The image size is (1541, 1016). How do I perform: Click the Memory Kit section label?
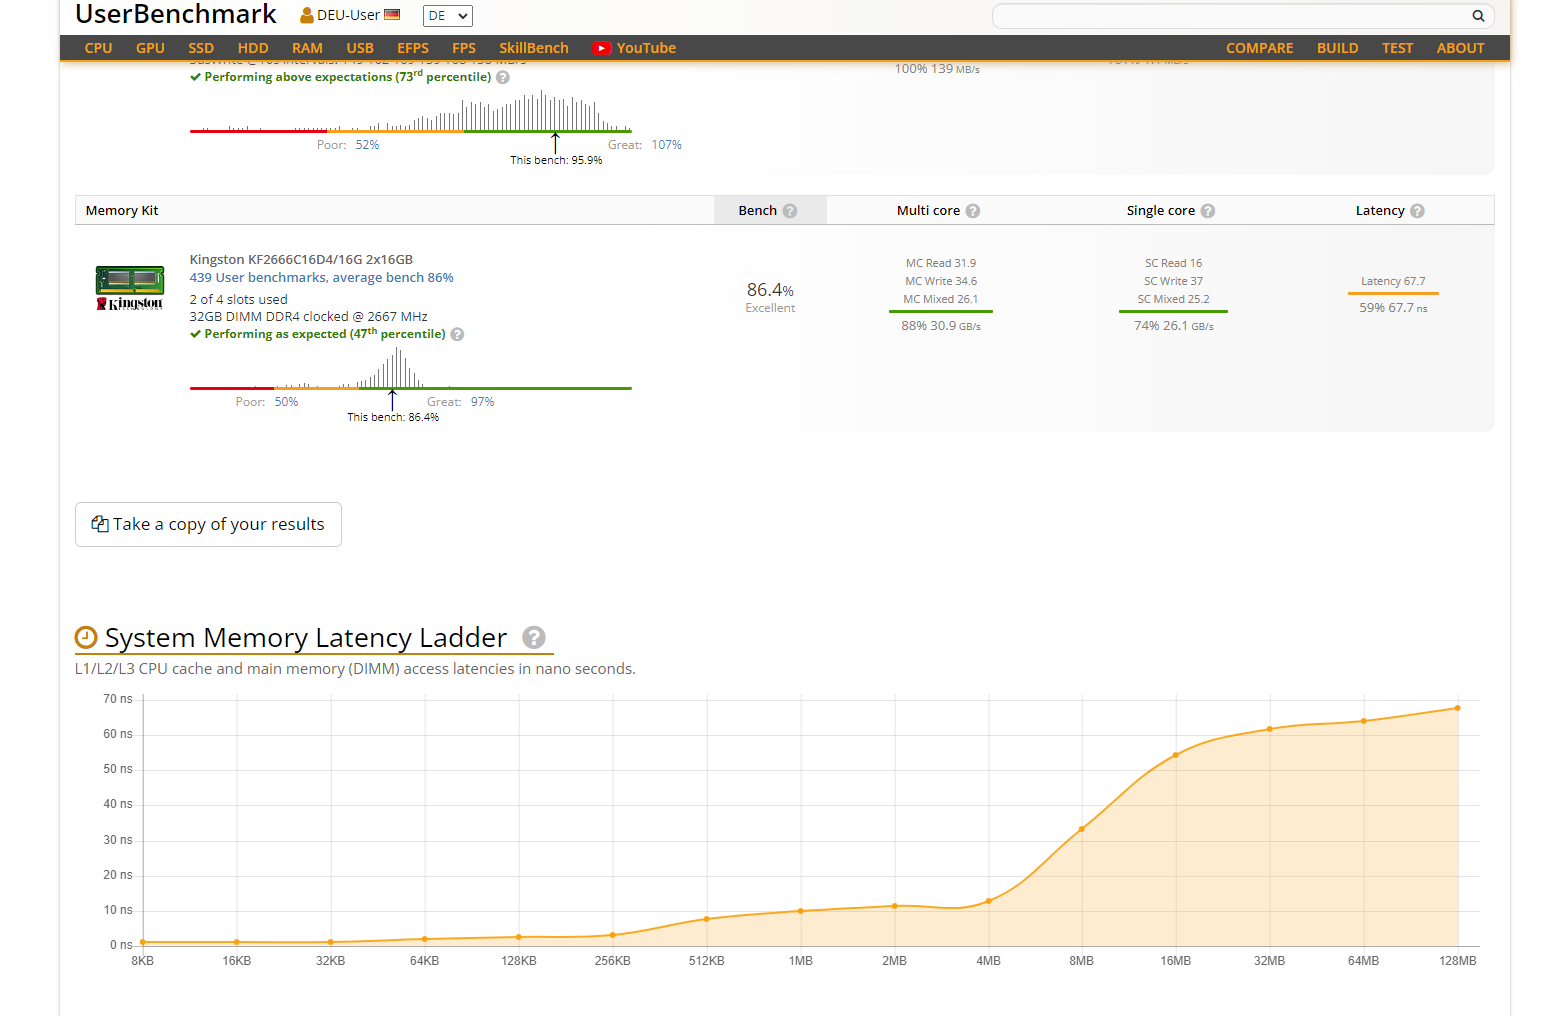coord(122,211)
